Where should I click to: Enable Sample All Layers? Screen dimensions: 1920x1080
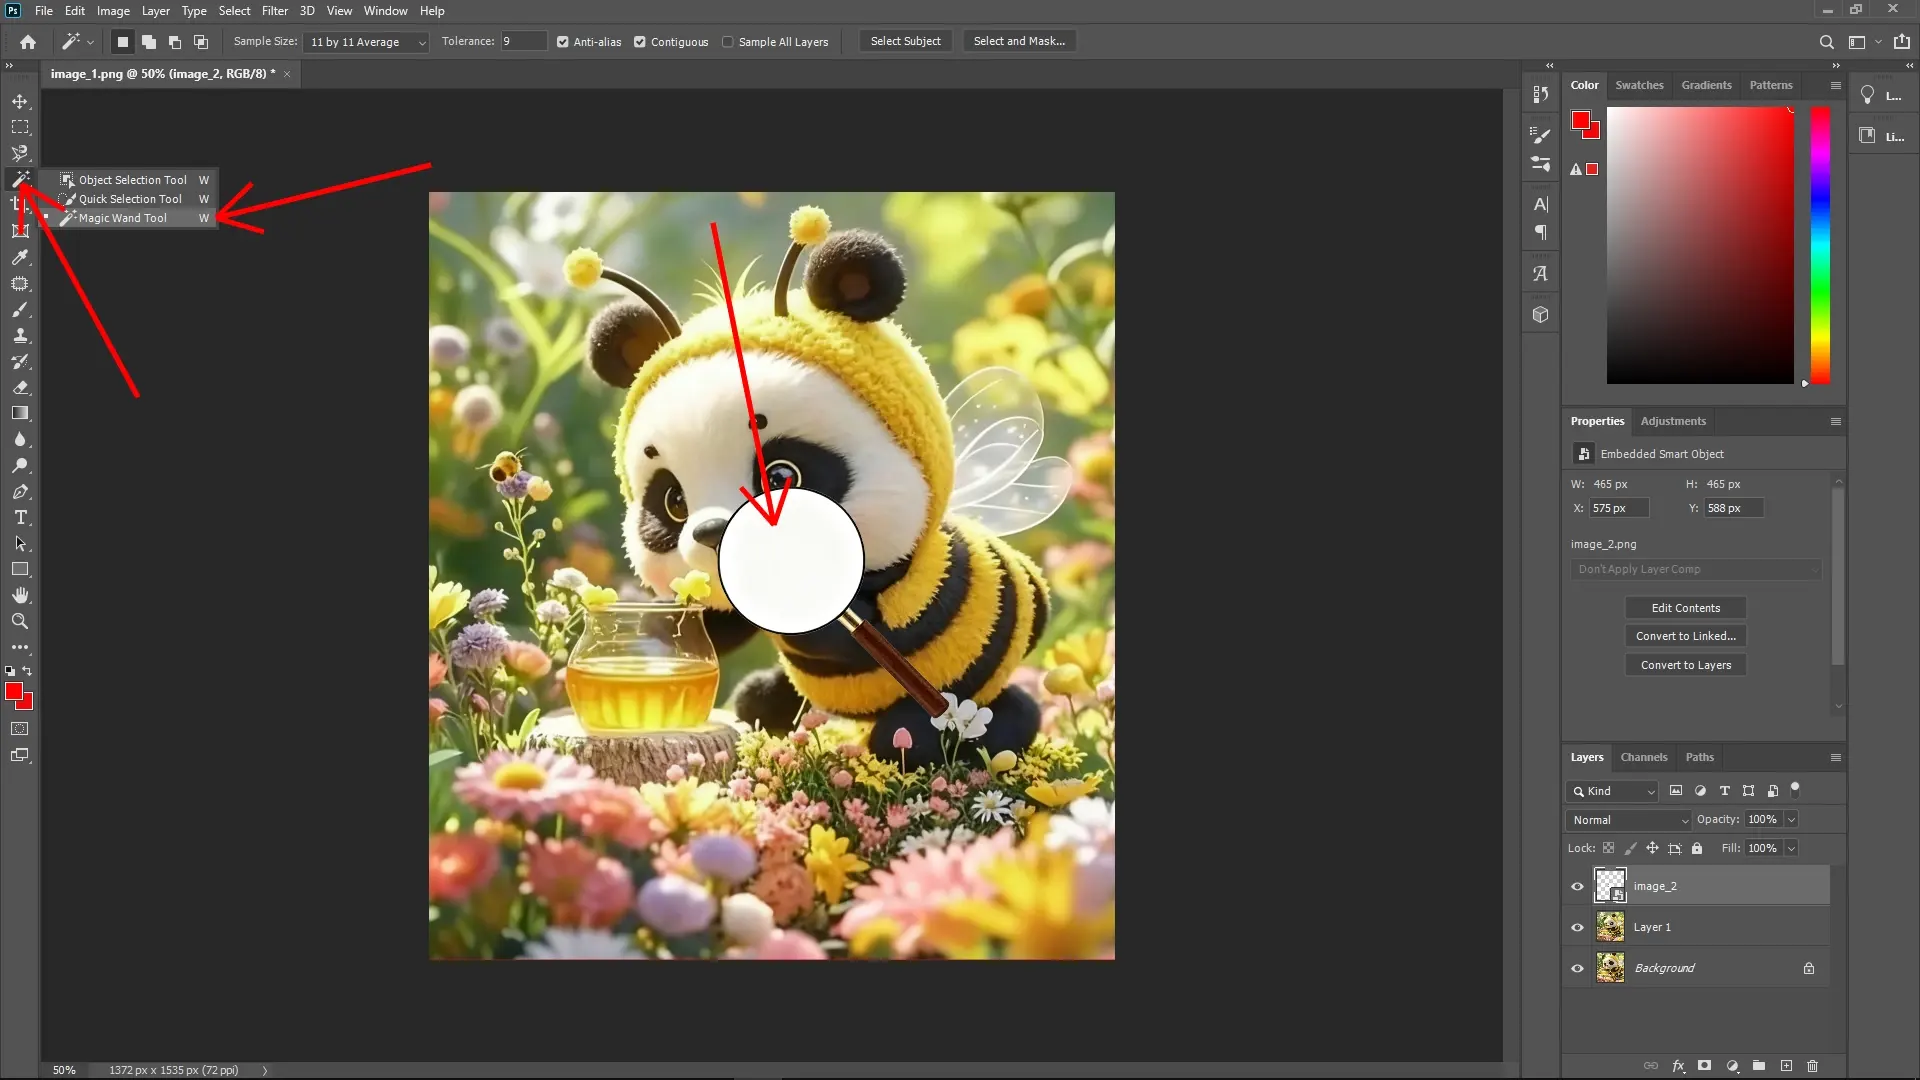click(728, 42)
